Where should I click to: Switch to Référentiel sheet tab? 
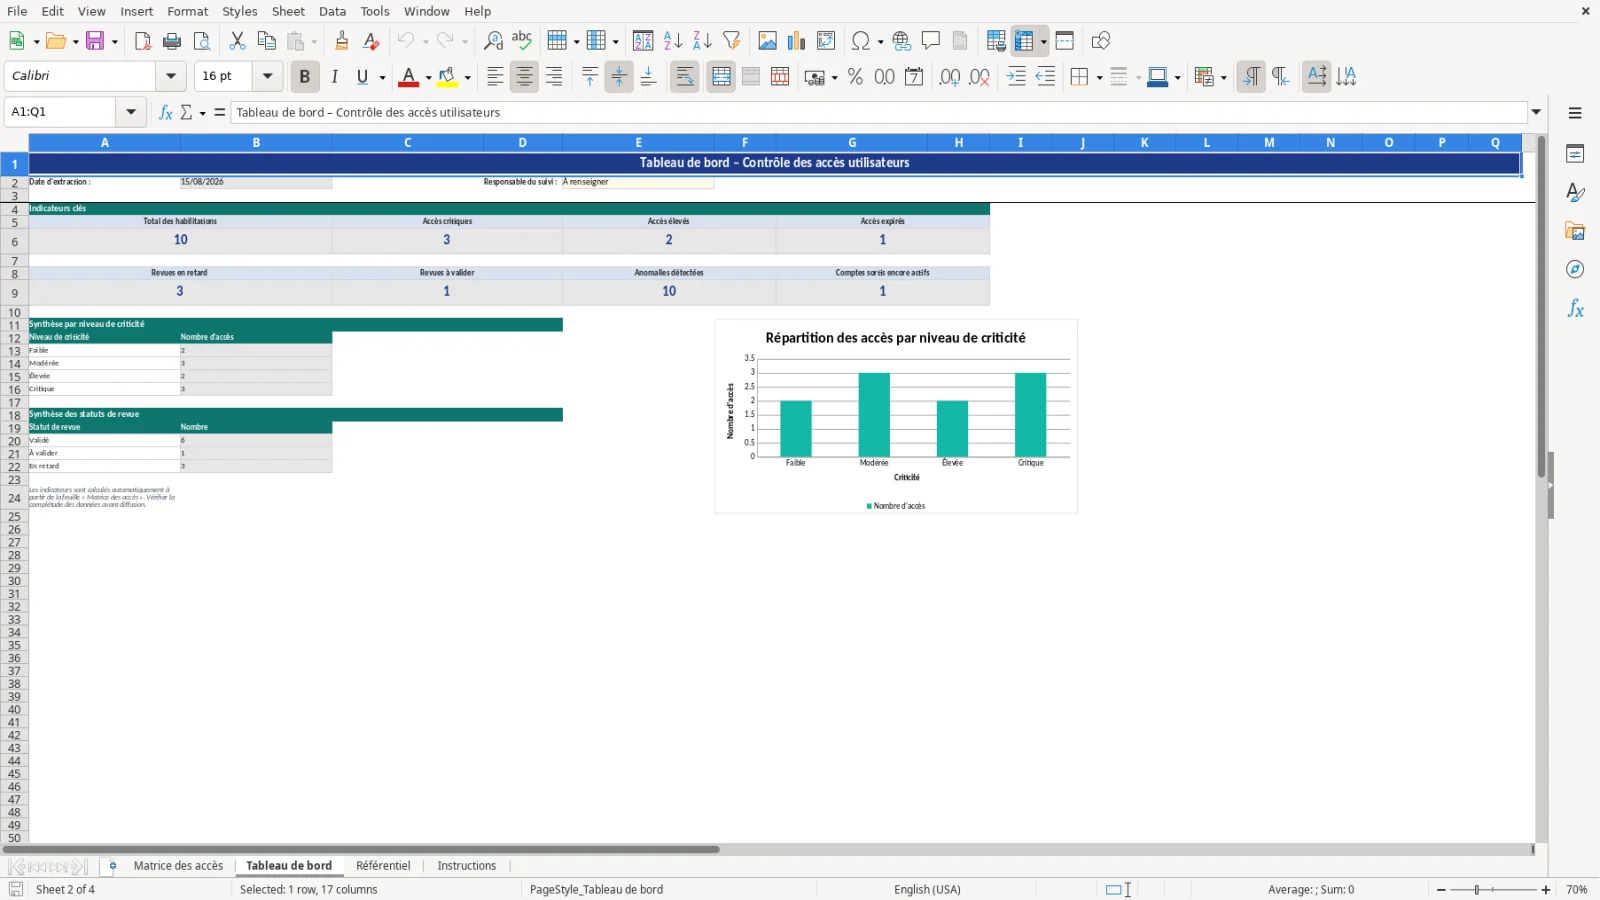pyautogui.click(x=383, y=866)
